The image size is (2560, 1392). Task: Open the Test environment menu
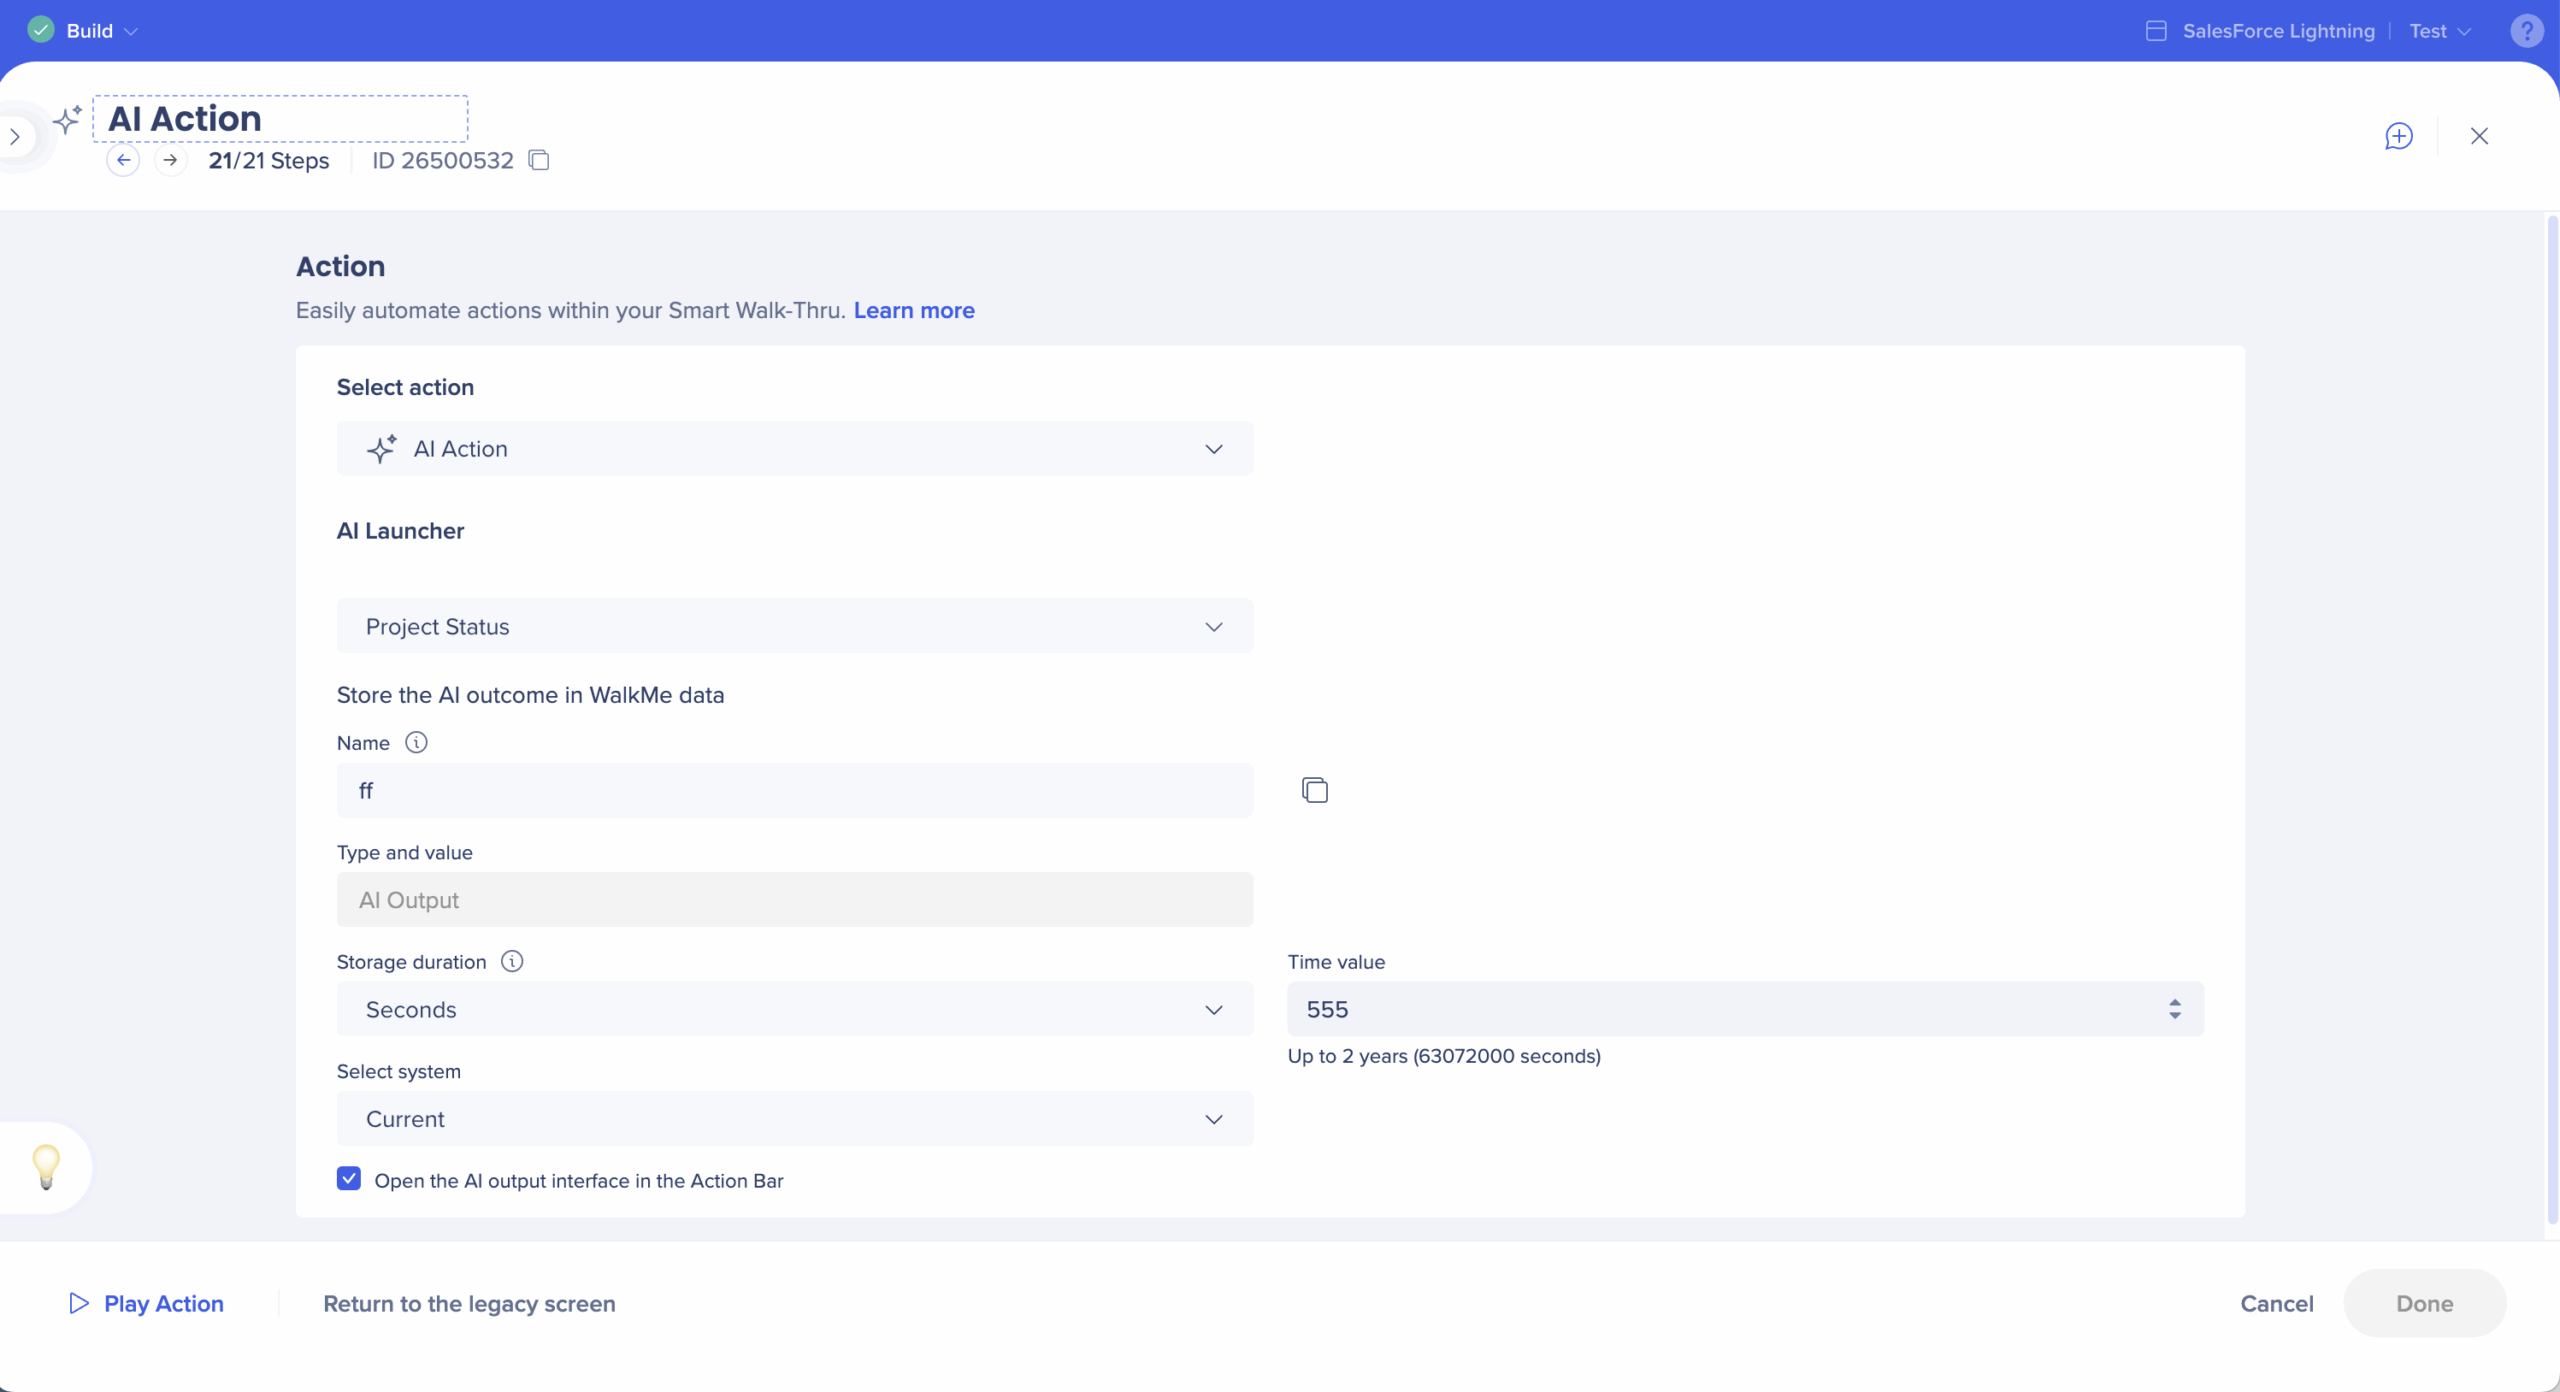pyautogui.click(x=2439, y=31)
